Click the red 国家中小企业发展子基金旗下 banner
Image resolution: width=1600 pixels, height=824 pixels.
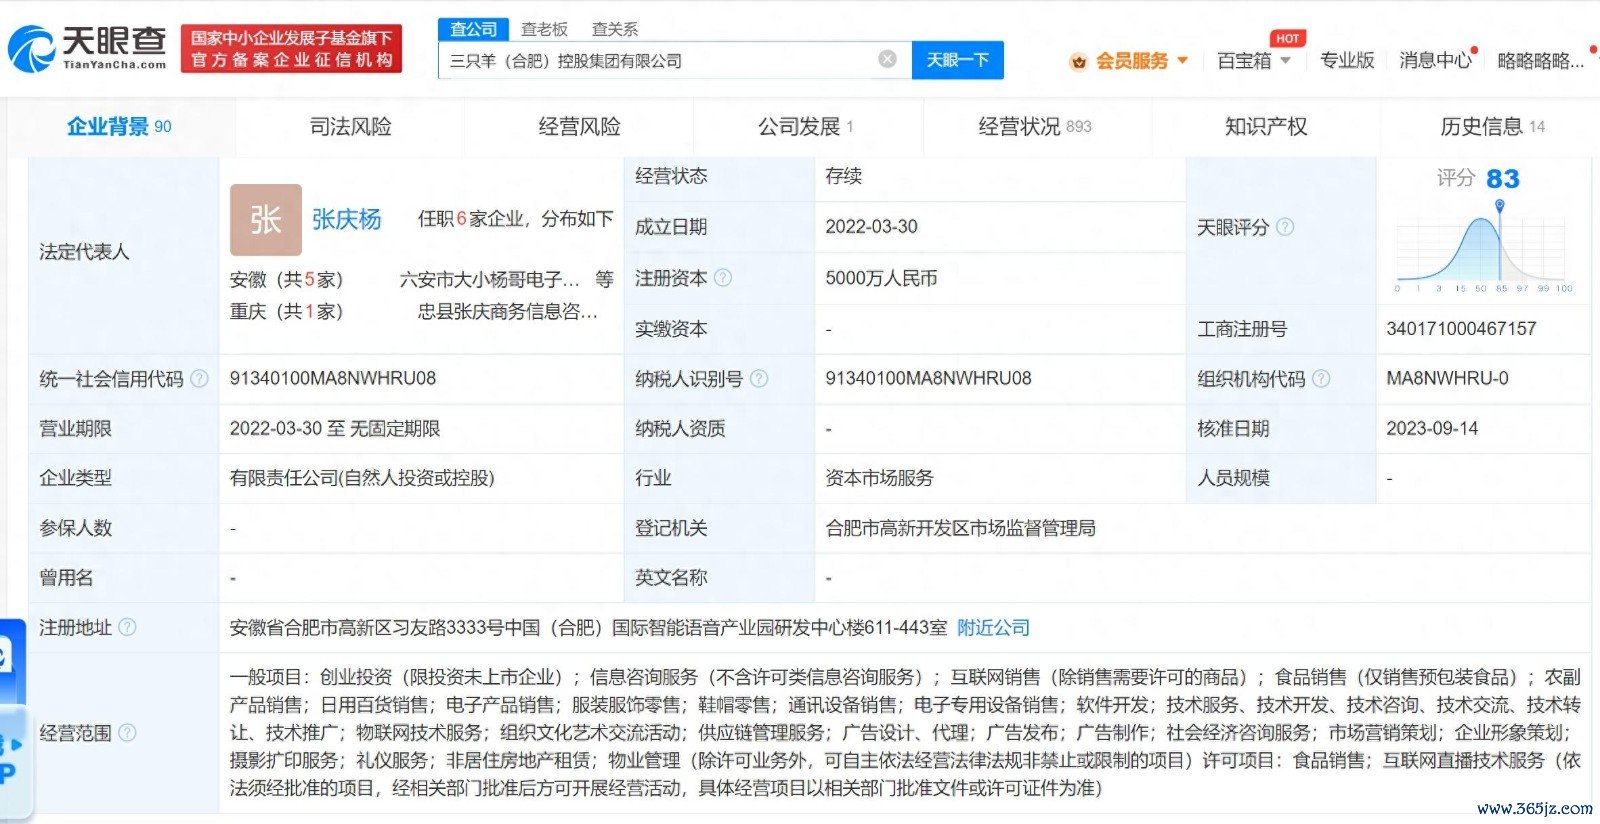(292, 49)
